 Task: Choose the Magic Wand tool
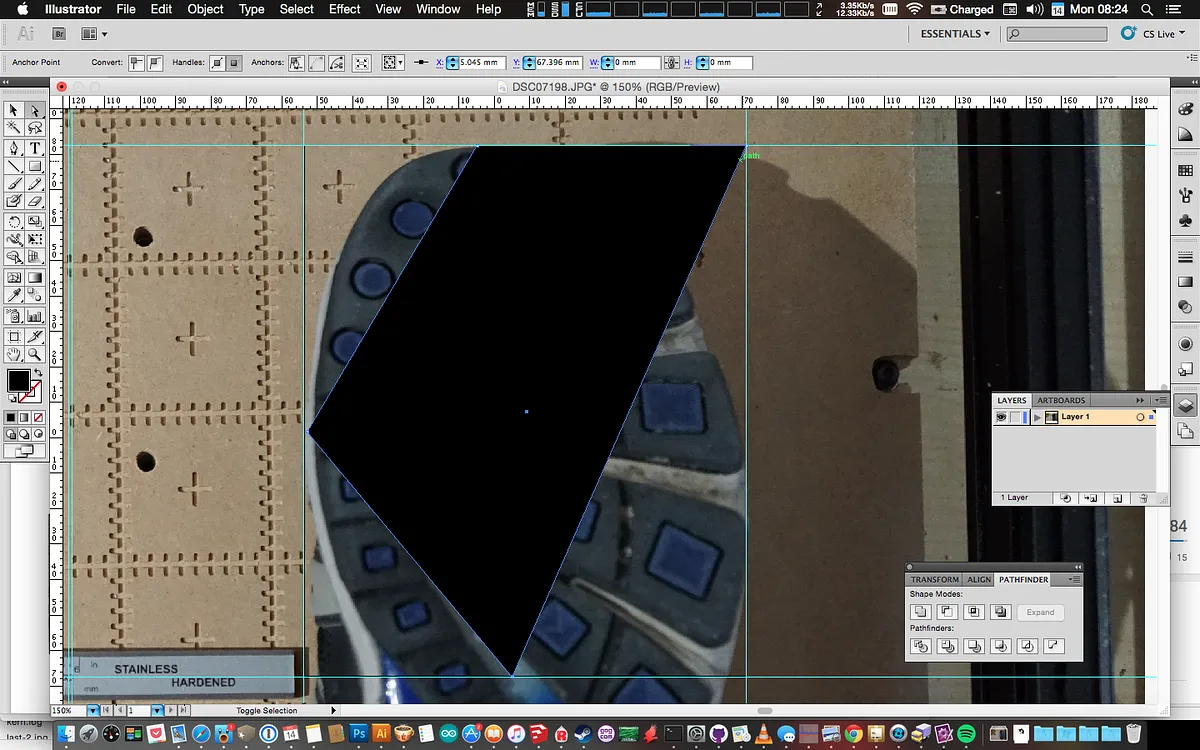point(14,129)
